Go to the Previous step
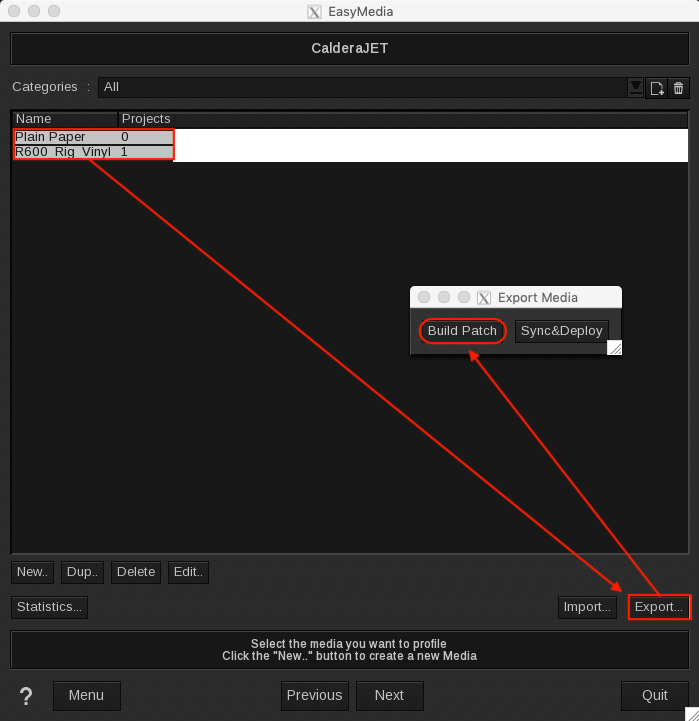Viewport: 699px width, 721px height. [315, 696]
